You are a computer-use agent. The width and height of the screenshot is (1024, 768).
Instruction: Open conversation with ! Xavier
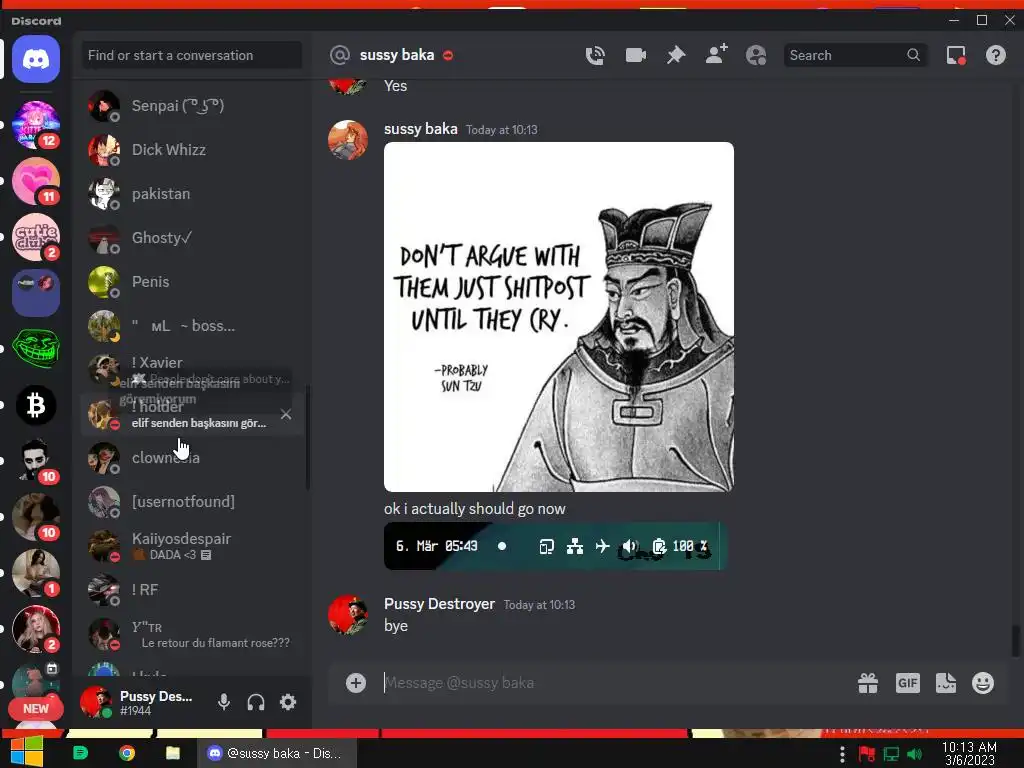(191, 368)
